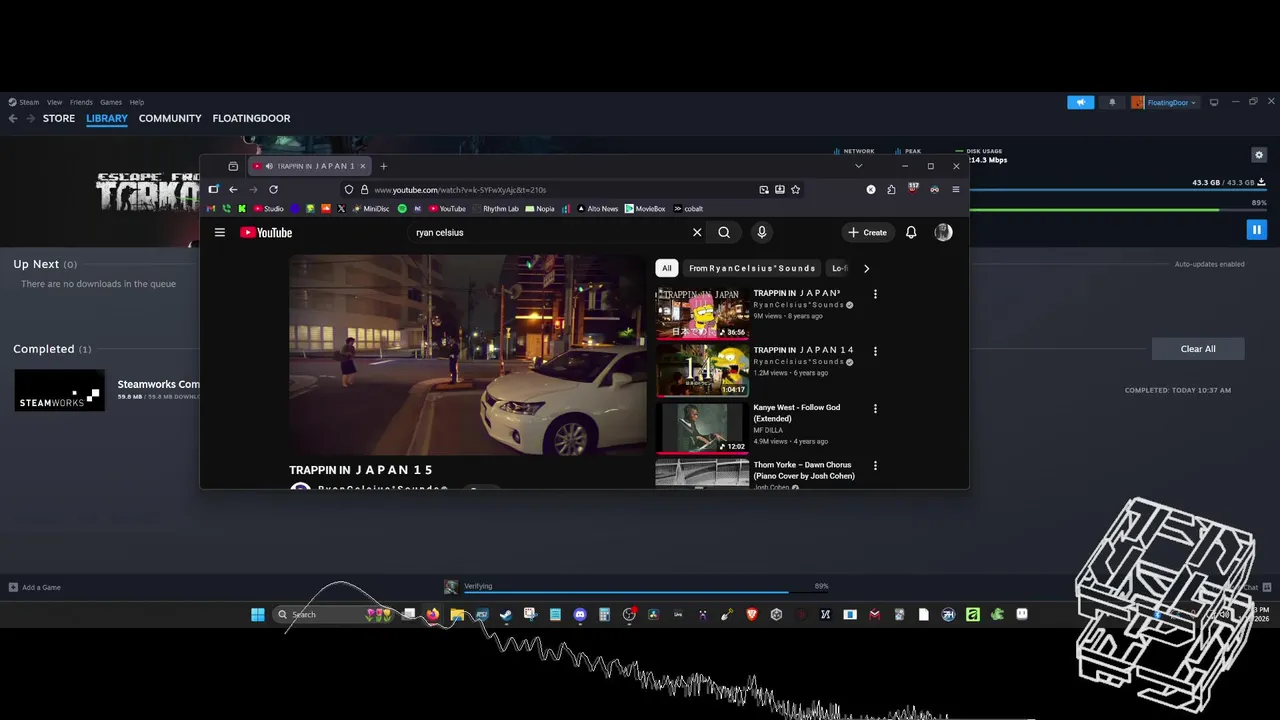Click Add a Game in Steam
Image resolution: width=1280 pixels, height=720 pixels.
click(35, 587)
